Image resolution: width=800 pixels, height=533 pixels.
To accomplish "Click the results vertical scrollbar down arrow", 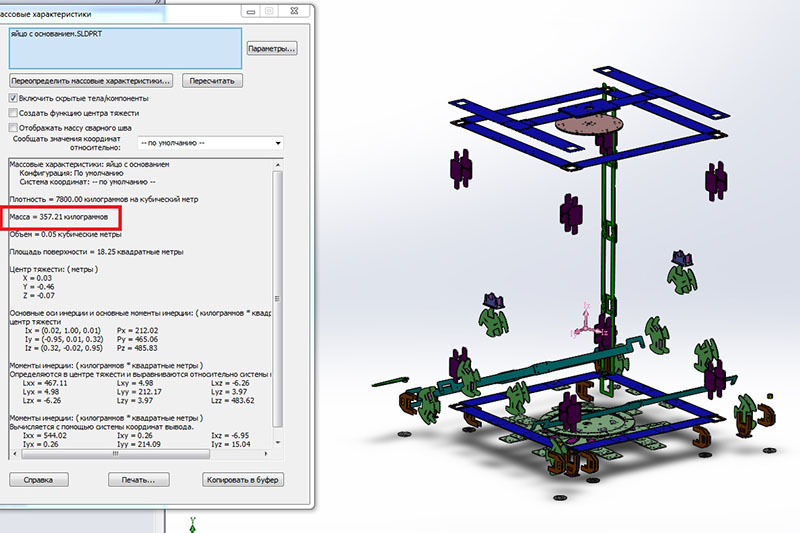I will pos(278,442).
